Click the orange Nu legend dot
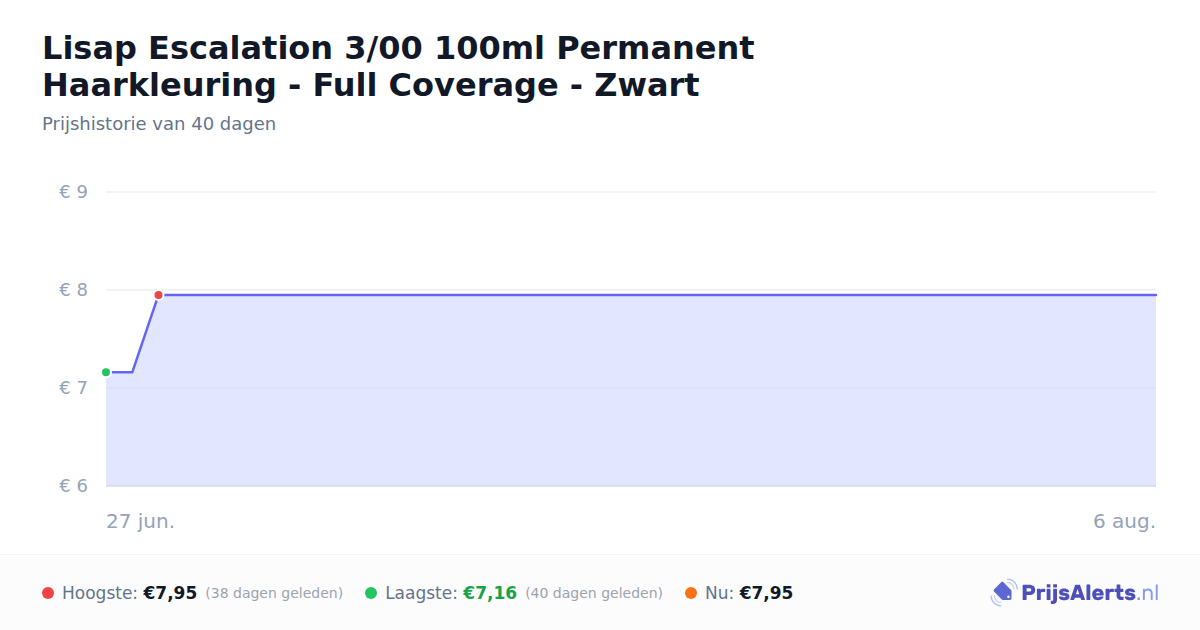This screenshot has width=1200, height=630. [691, 593]
